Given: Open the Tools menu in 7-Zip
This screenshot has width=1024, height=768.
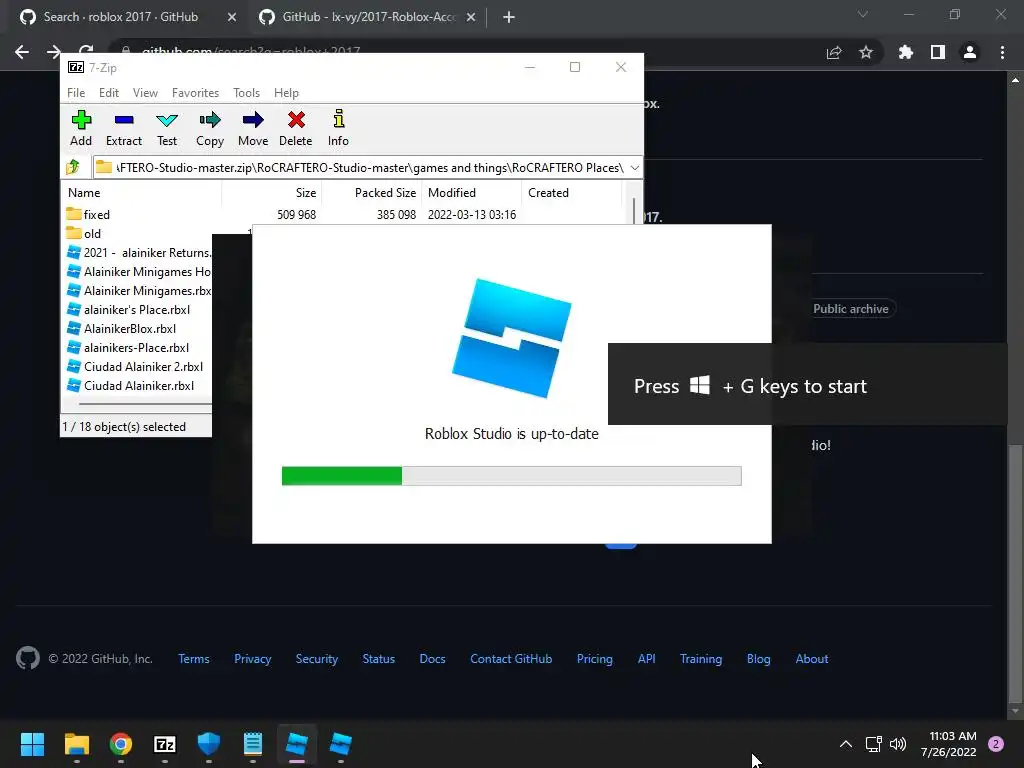Looking at the screenshot, I should point(246,93).
